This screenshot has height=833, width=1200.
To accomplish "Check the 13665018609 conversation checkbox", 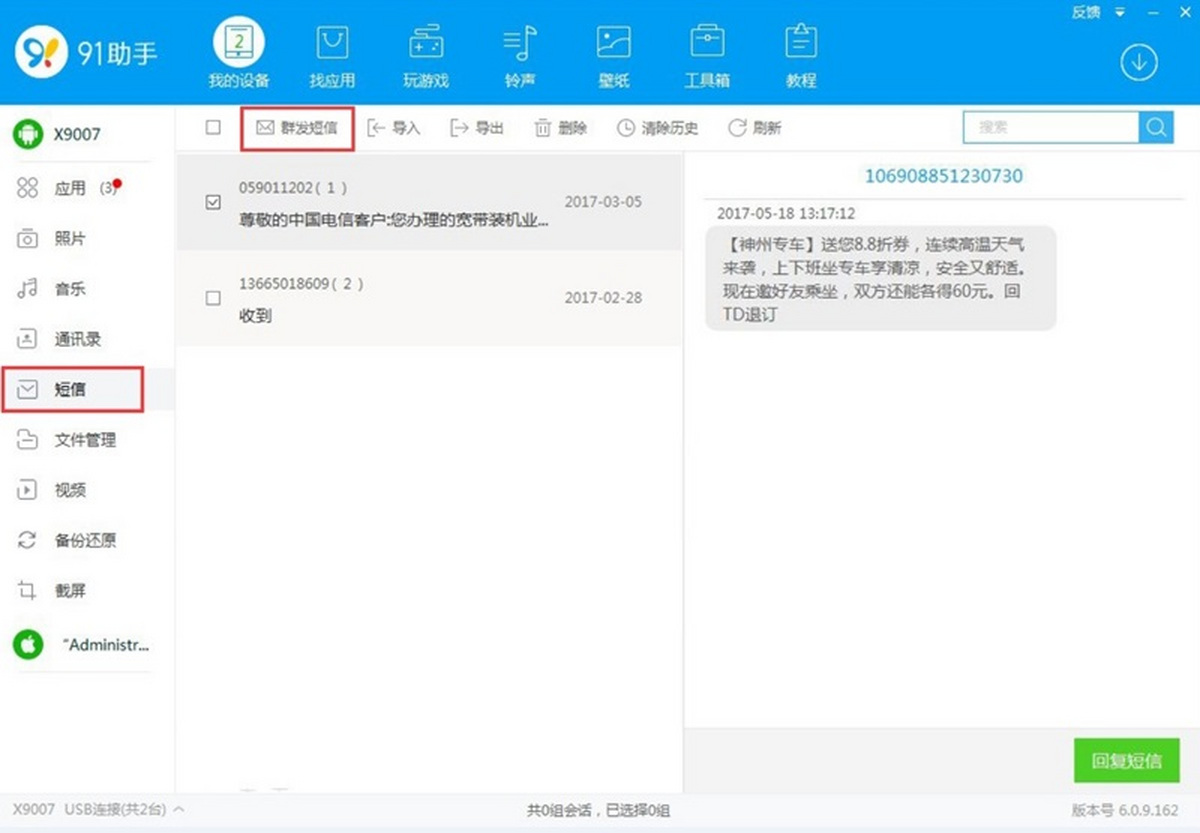I will 212,298.
